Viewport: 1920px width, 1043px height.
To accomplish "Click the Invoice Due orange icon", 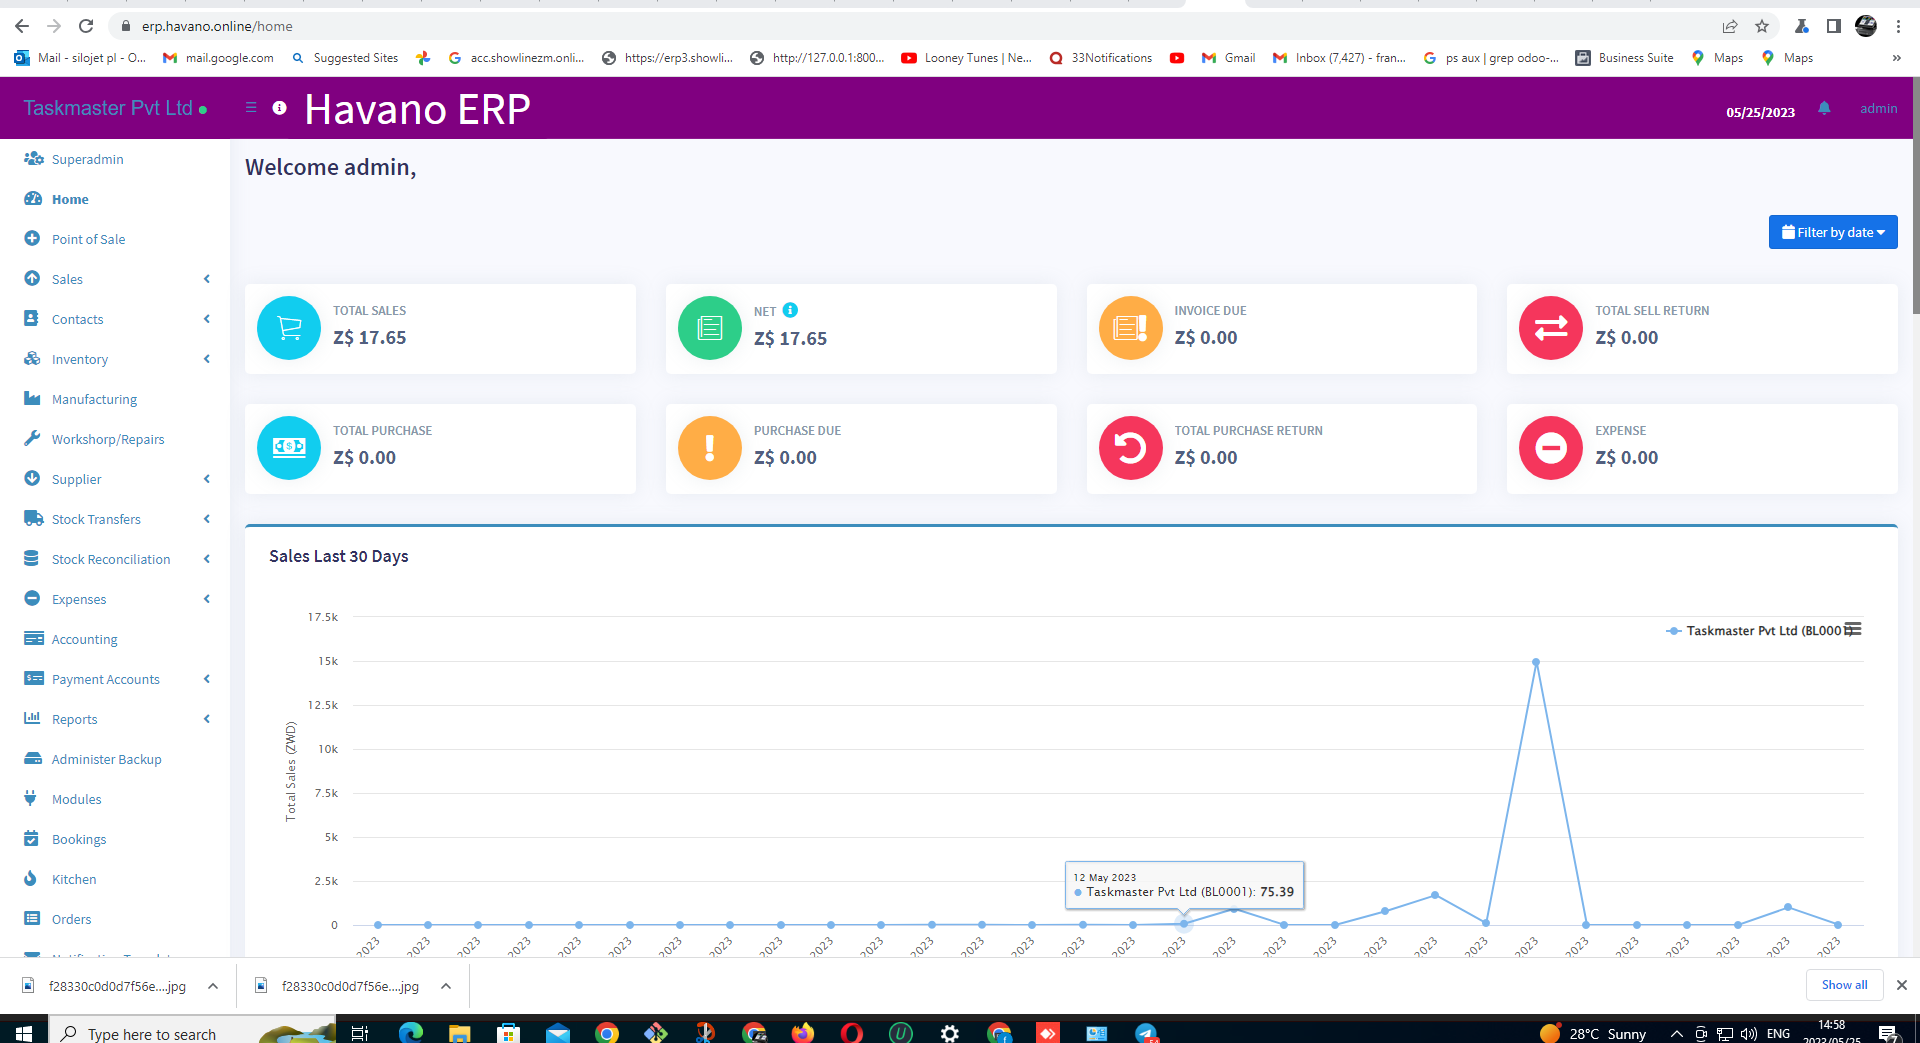I will (1131, 328).
